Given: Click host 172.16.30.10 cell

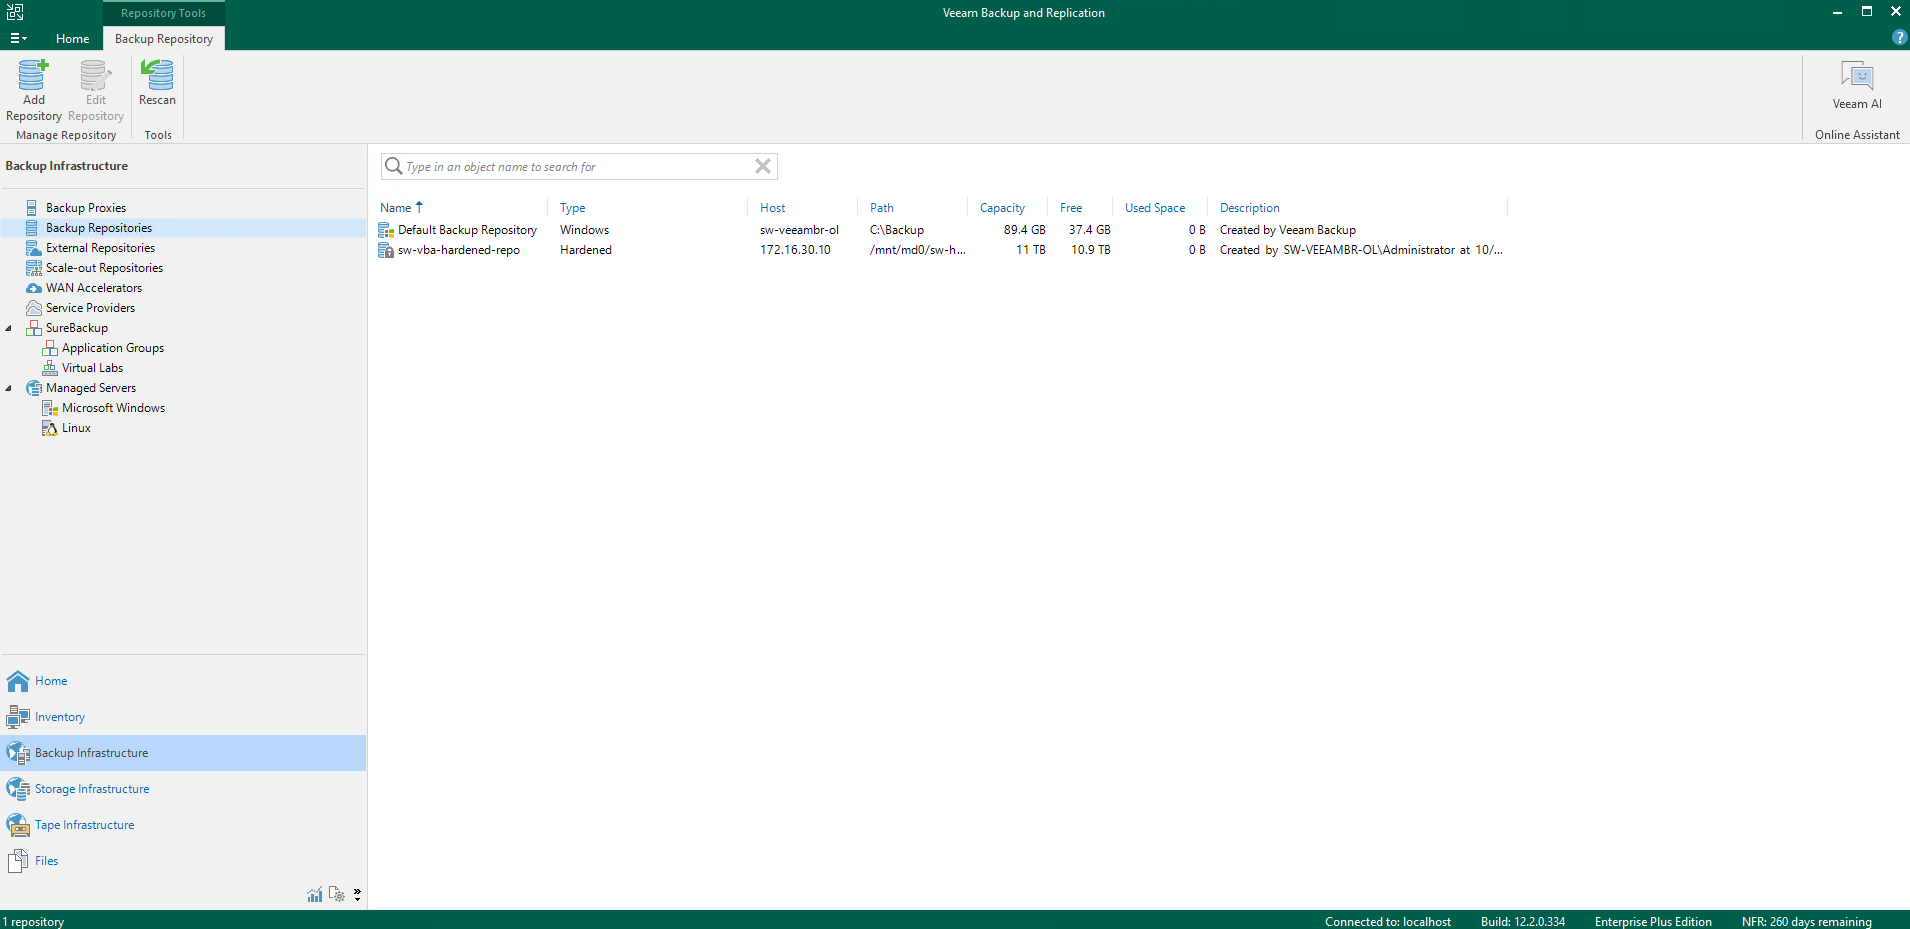Looking at the screenshot, I should (795, 250).
